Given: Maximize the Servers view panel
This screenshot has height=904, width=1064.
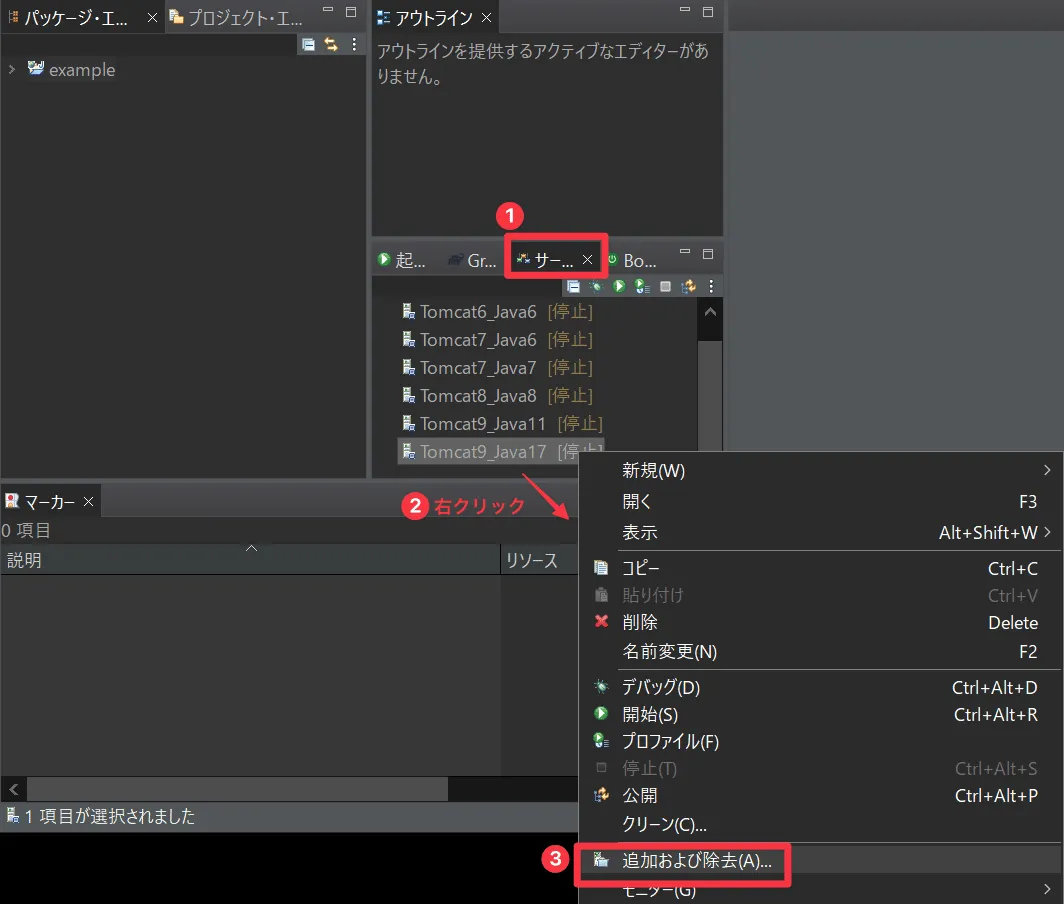Looking at the screenshot, I should click(708, 253).
